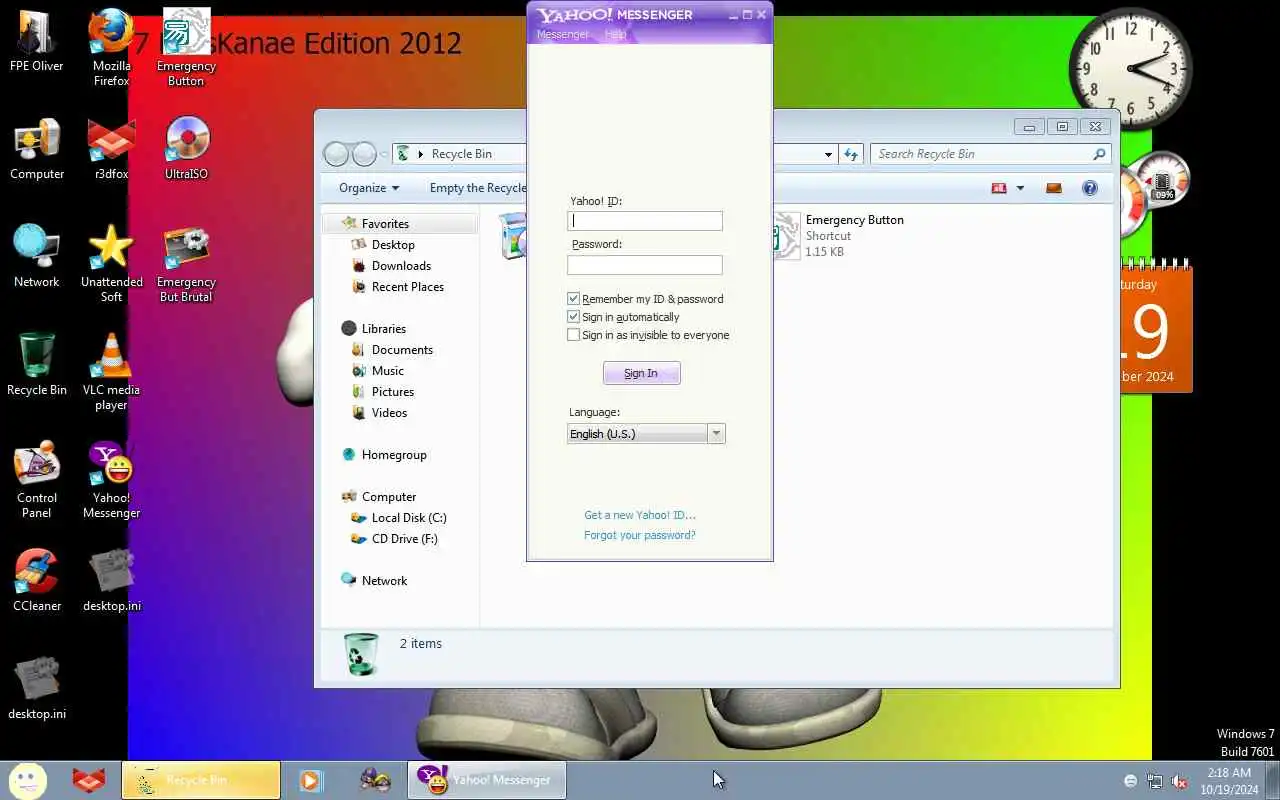Open the Organize dropdown menu
The height and width of the screenshot is (800, 1280).
click(369, 188)
